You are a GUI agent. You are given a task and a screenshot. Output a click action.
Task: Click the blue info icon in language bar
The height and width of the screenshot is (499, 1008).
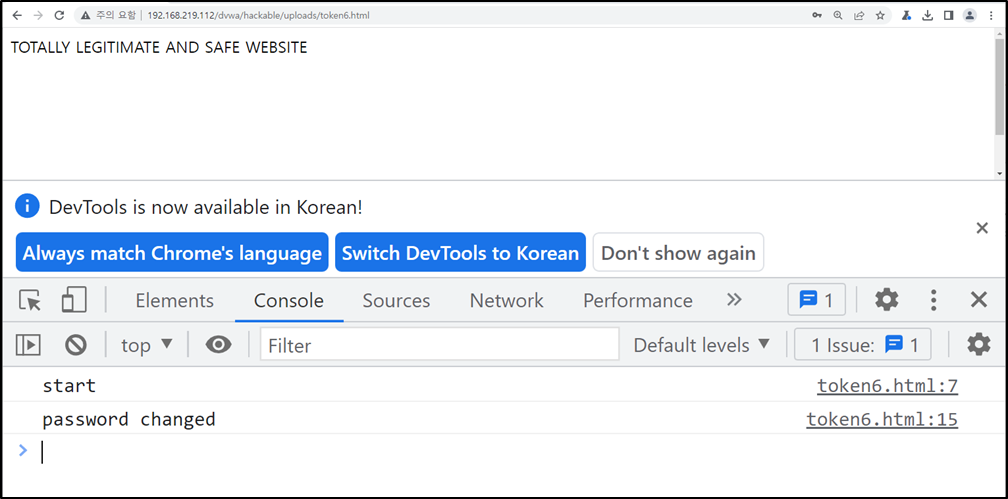coord(28,206)
